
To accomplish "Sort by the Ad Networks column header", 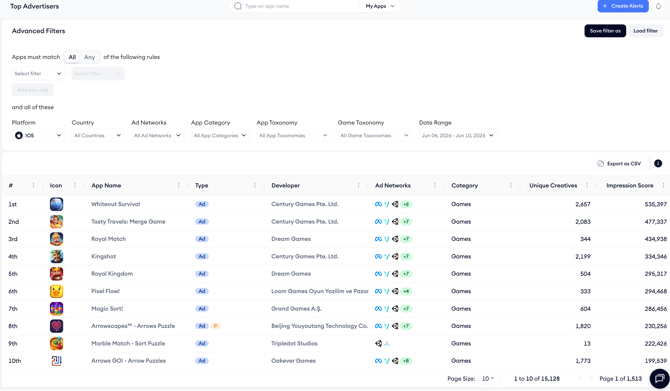I will [393, 185].
